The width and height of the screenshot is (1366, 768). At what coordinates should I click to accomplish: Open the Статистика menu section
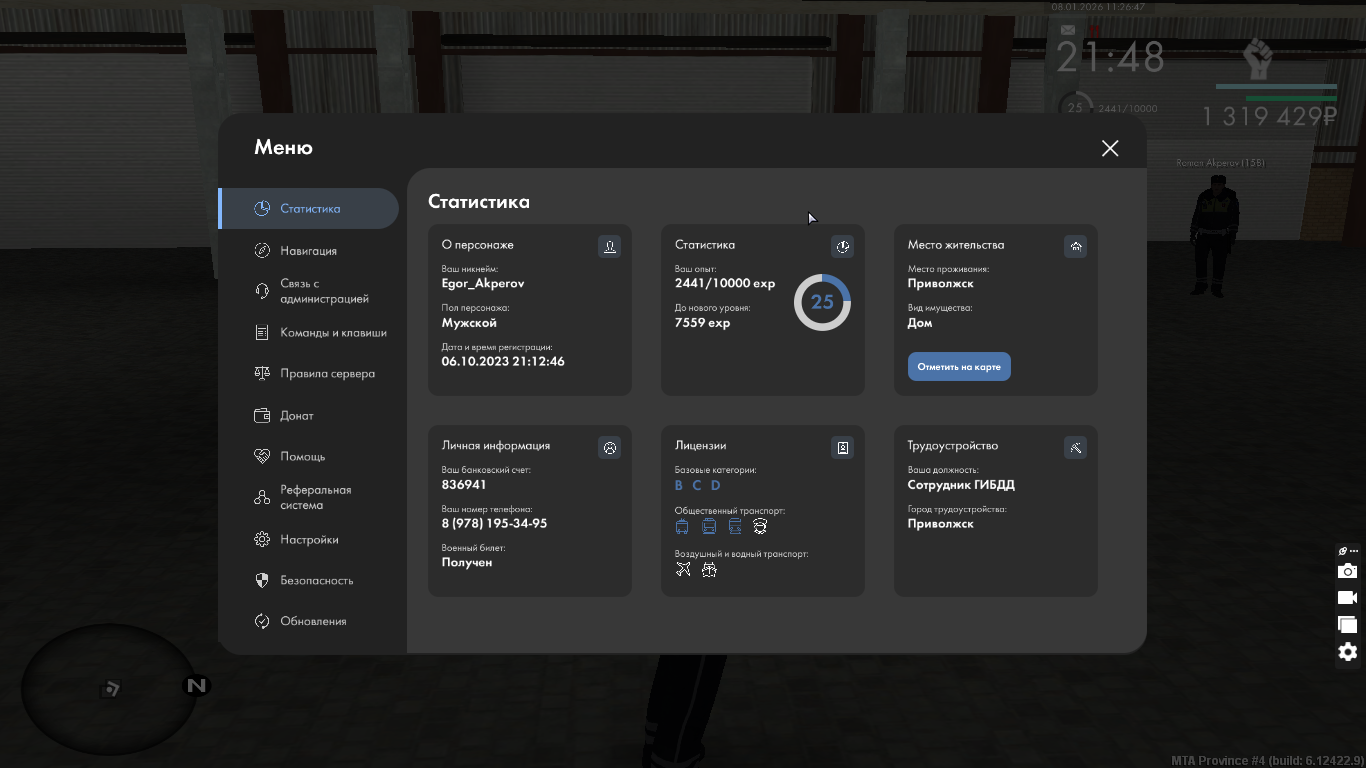[309, 208]
